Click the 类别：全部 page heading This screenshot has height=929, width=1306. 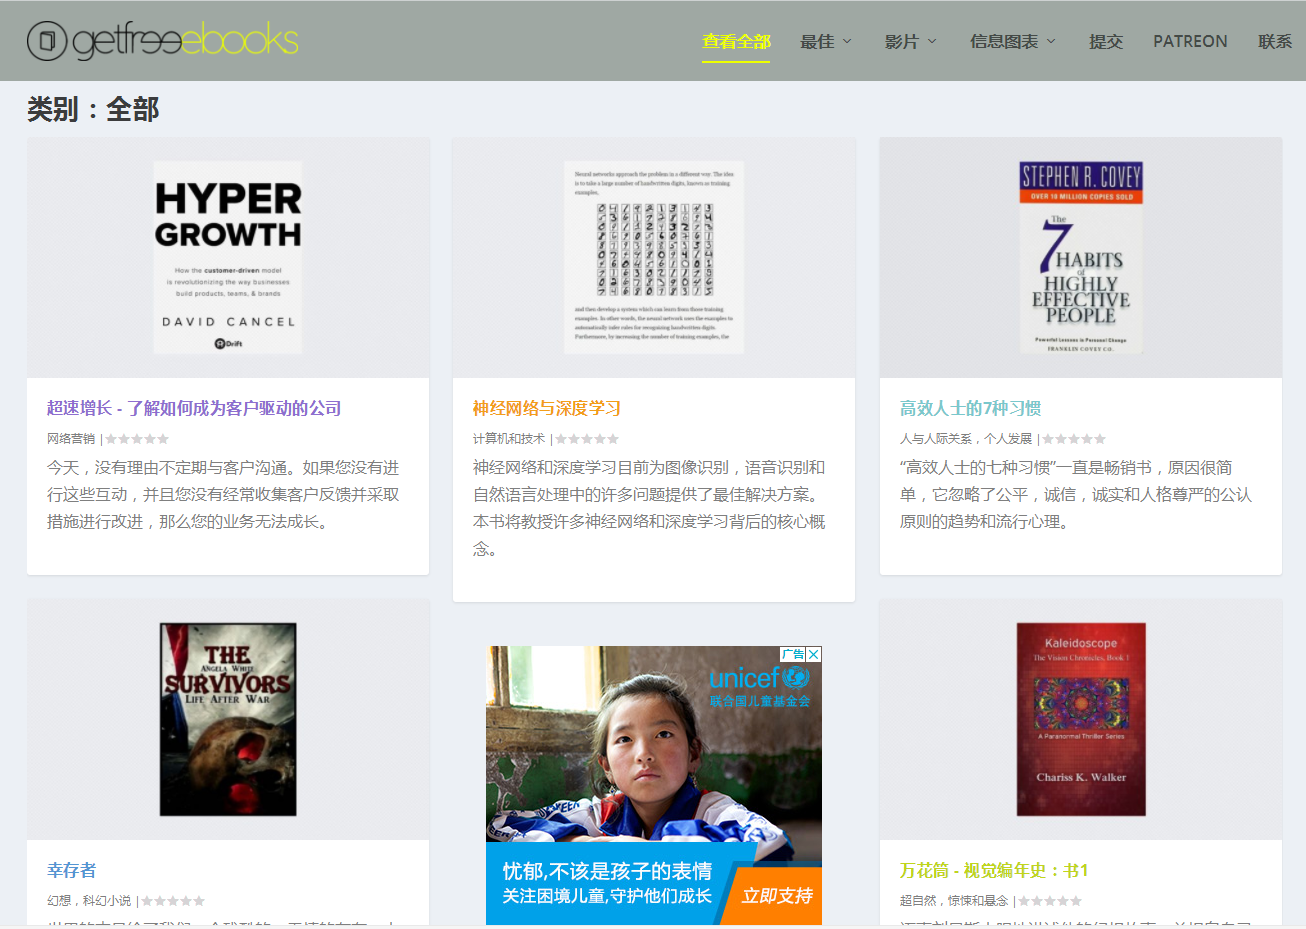click(x=93, y=109)
